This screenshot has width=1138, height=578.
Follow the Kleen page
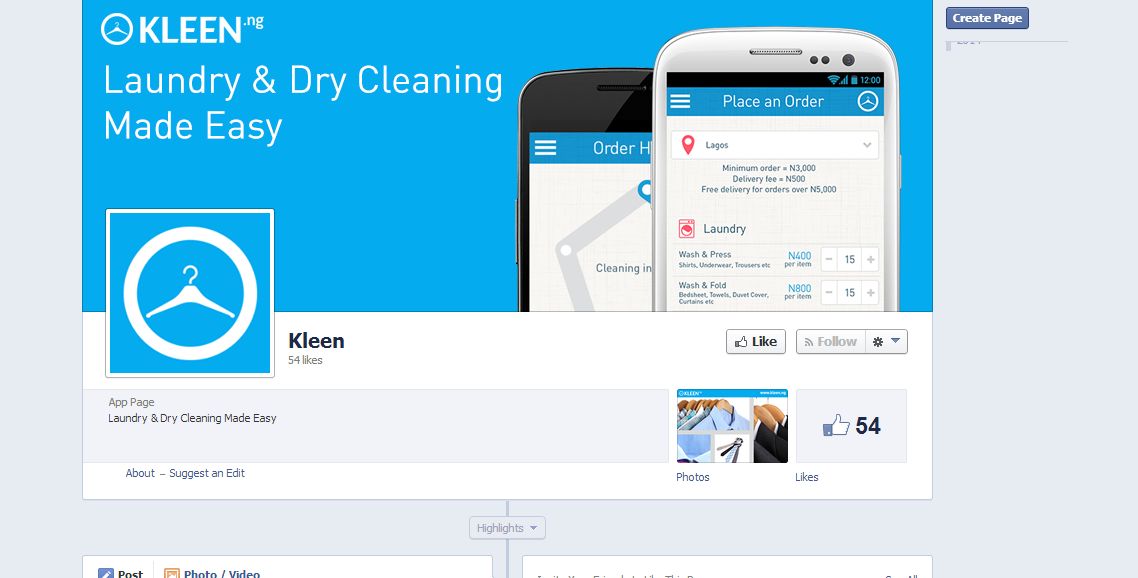pyautogui.click(x=830, y=342)
